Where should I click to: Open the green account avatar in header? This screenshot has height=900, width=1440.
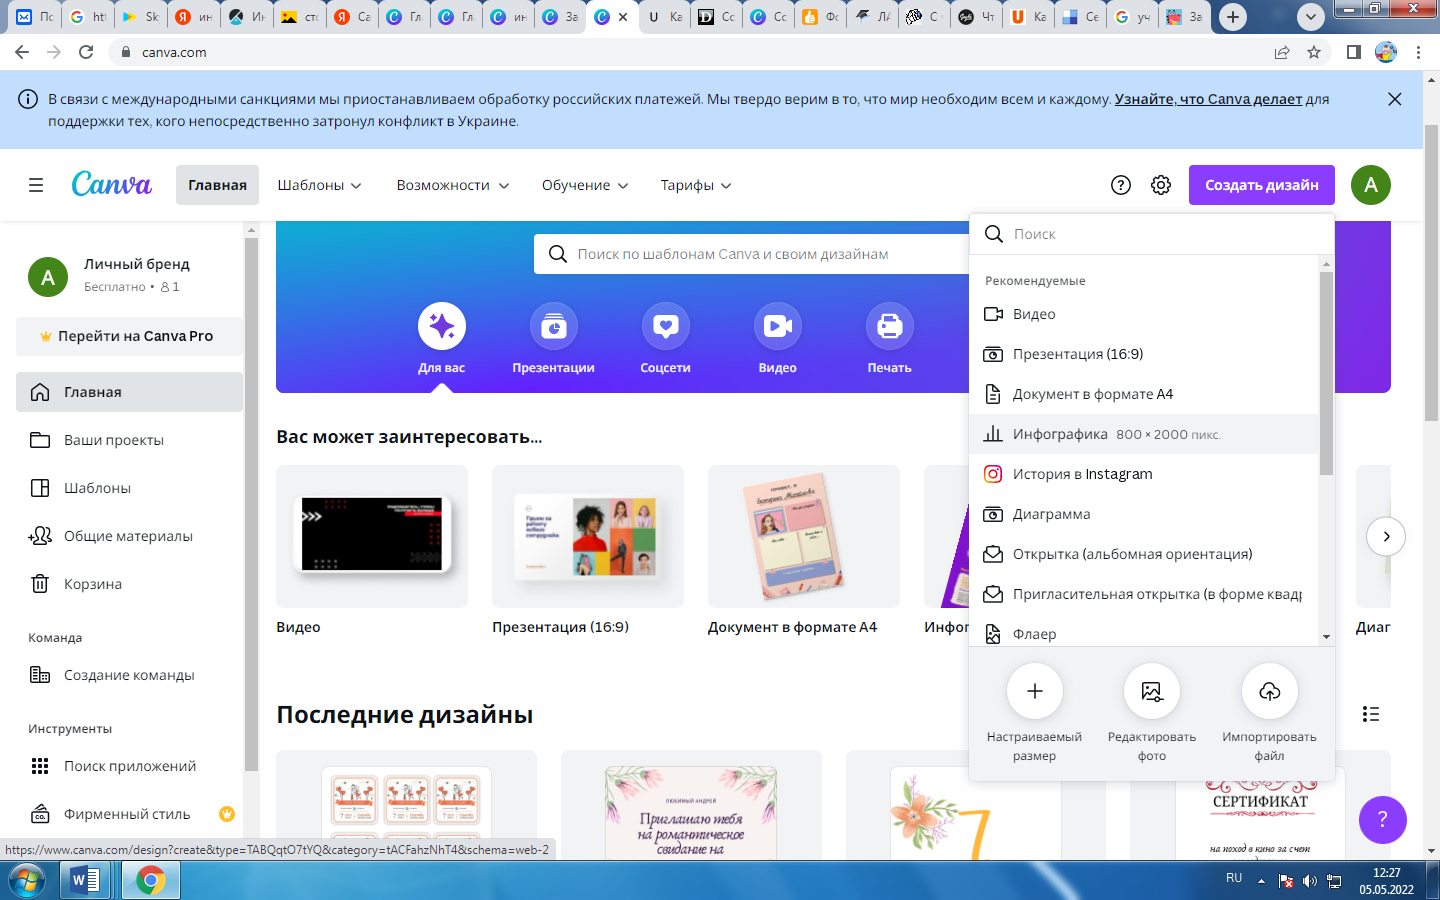pos(1371,185)
